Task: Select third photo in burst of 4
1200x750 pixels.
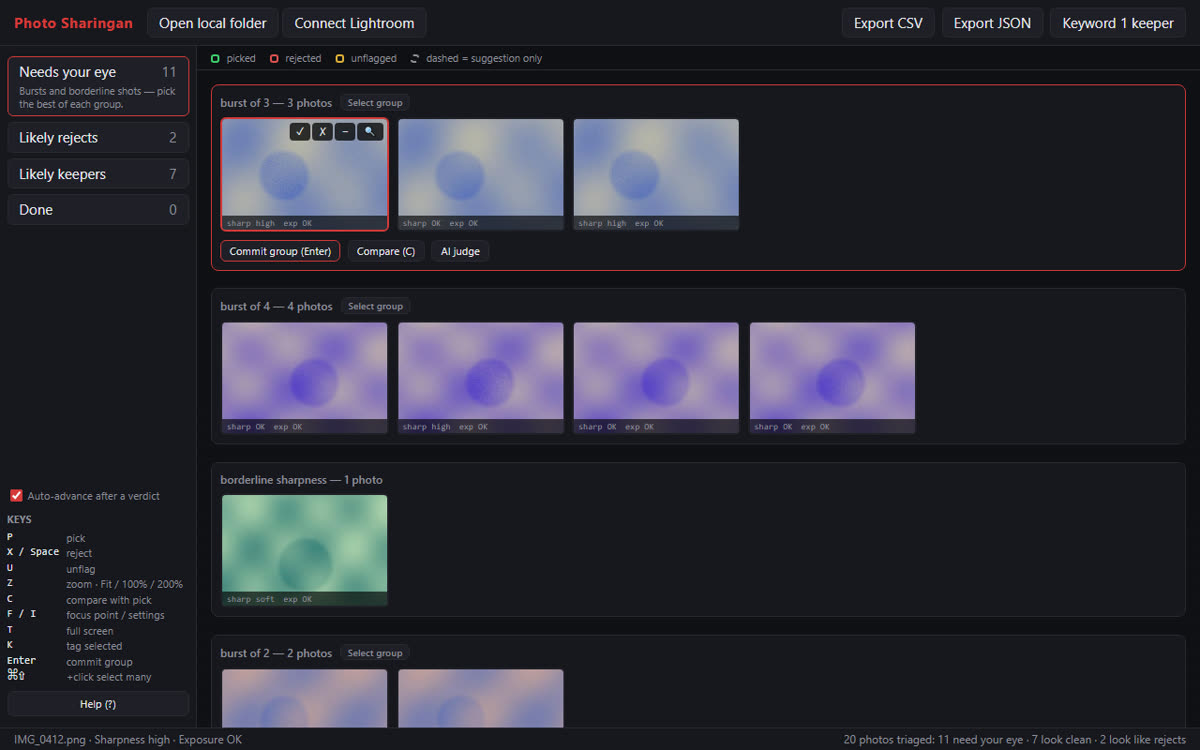Action: point(656,378)
